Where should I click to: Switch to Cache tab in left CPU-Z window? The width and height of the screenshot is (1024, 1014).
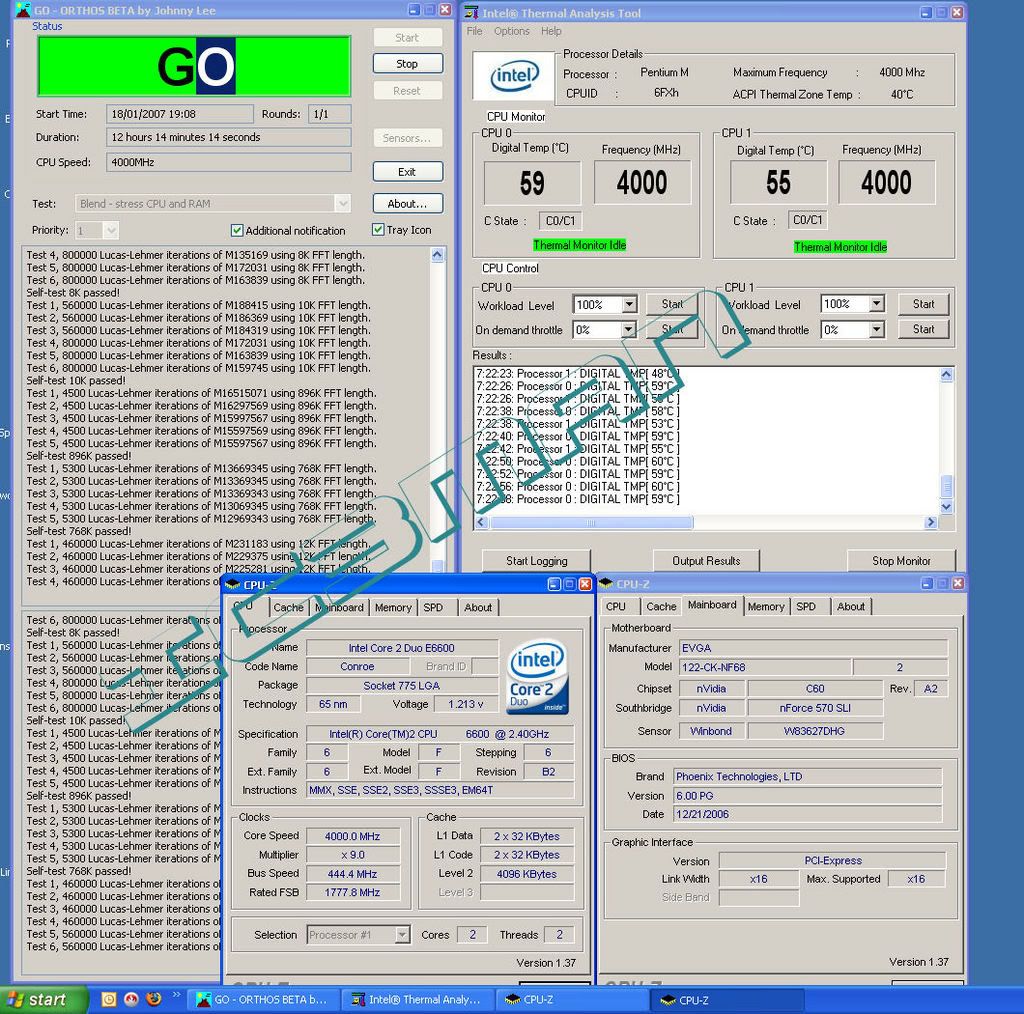point(288,608)
